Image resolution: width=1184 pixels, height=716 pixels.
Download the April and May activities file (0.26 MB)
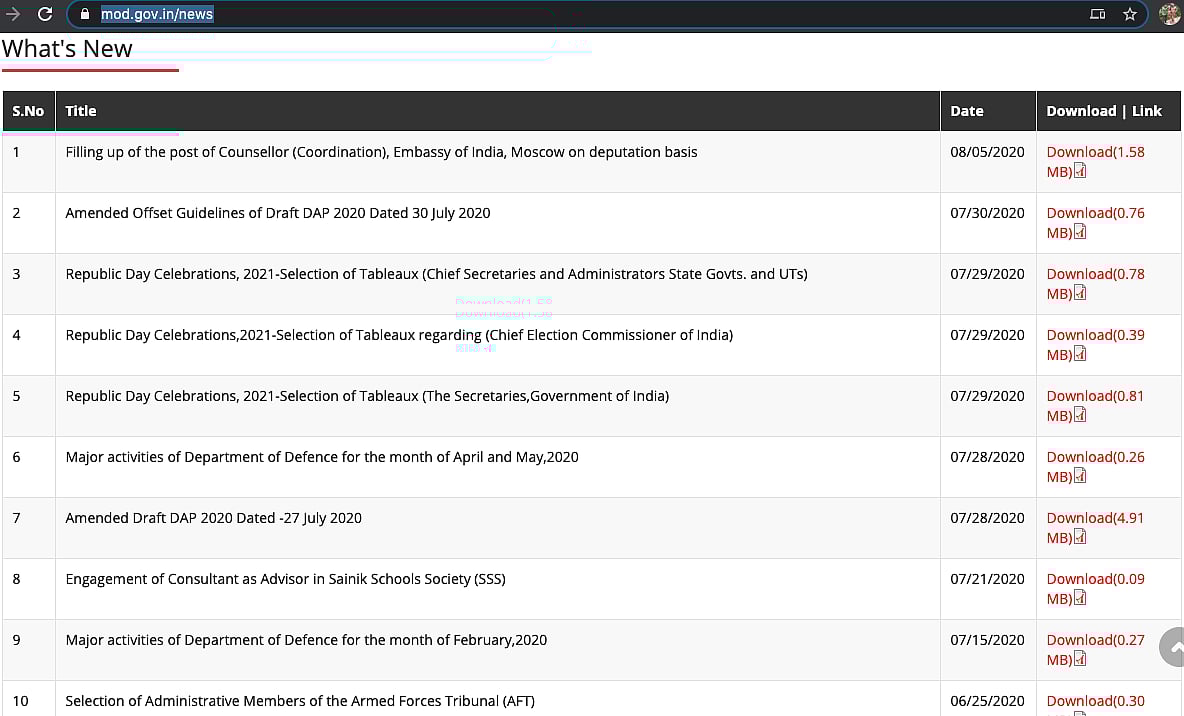point(1094,457)
